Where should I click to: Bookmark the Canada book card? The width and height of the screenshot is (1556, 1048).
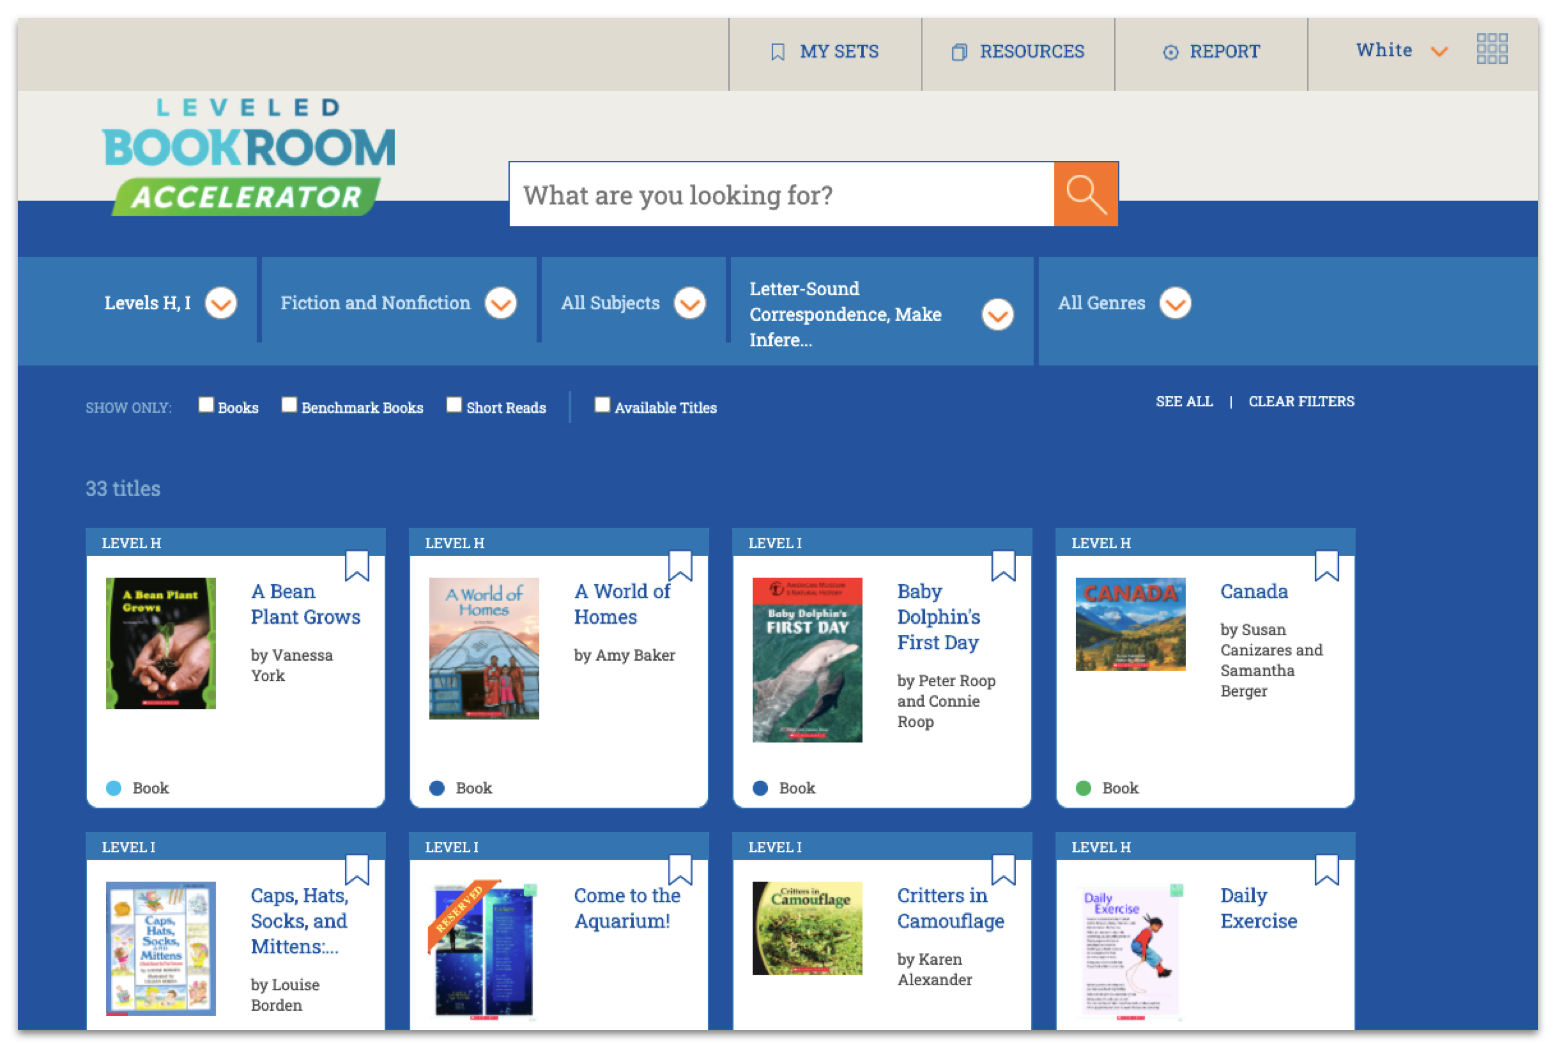tap(1326, 565)
